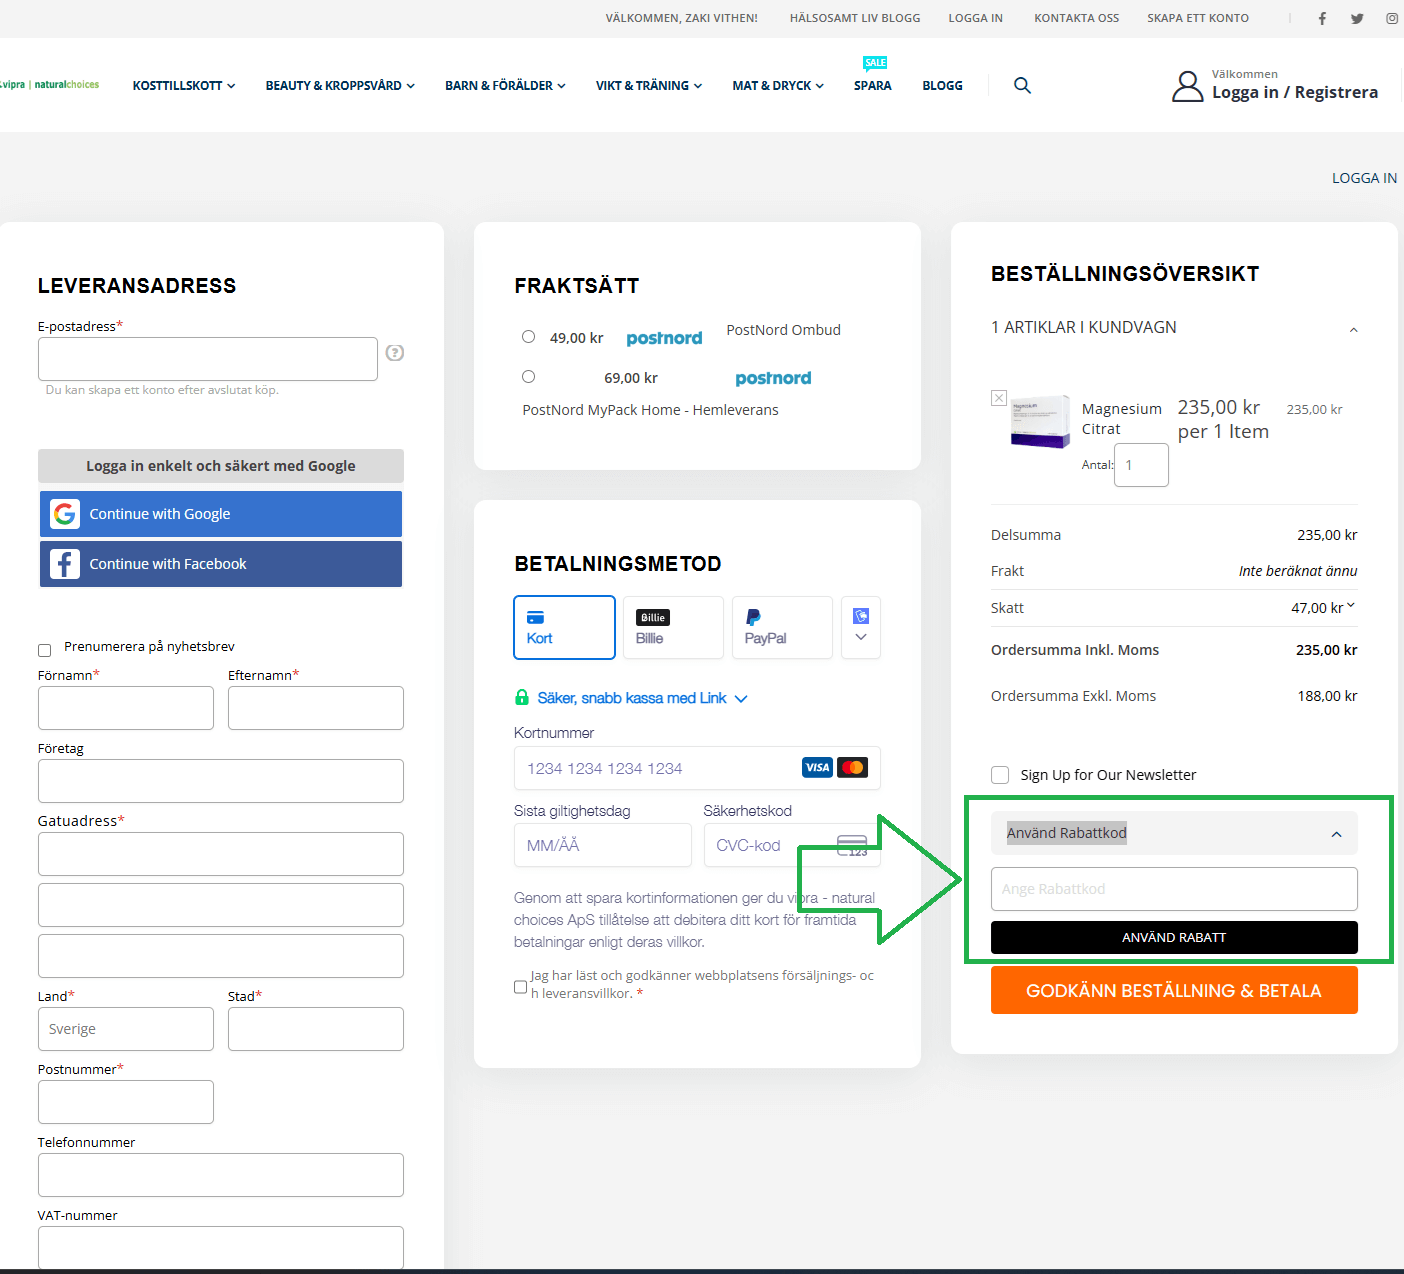Open the Blogg menu item
The width and height of the screenshot is (1404, 1274).
[942, 86]
